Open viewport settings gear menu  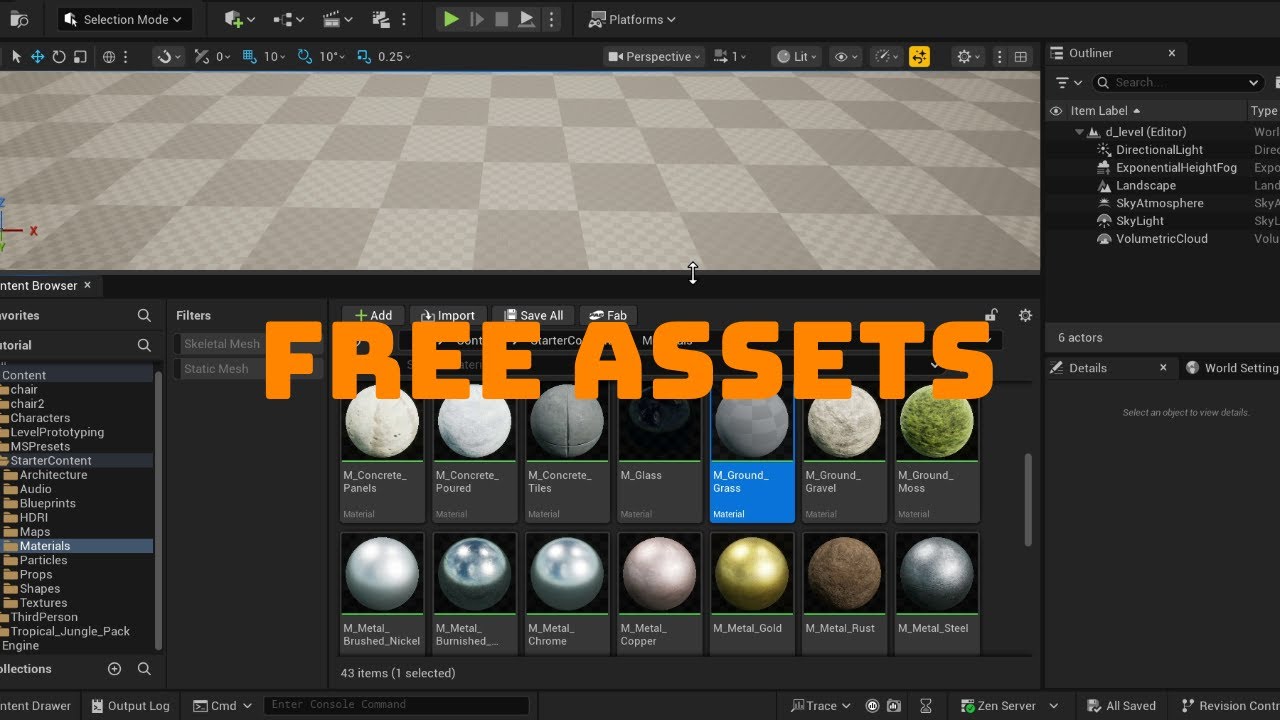tap(969, 57)
